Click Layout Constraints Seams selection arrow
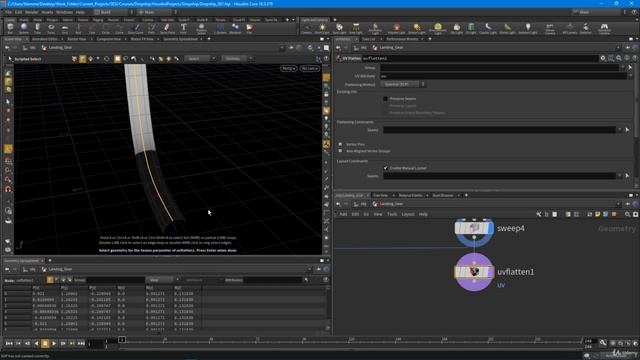 627,176
